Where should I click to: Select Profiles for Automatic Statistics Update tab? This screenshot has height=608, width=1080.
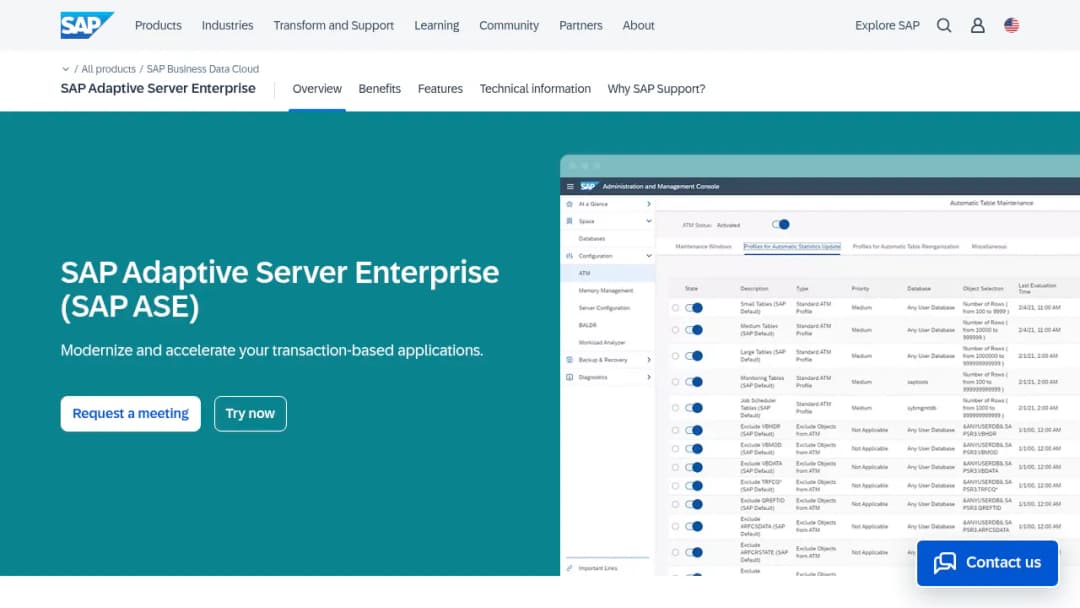[792, 247]
